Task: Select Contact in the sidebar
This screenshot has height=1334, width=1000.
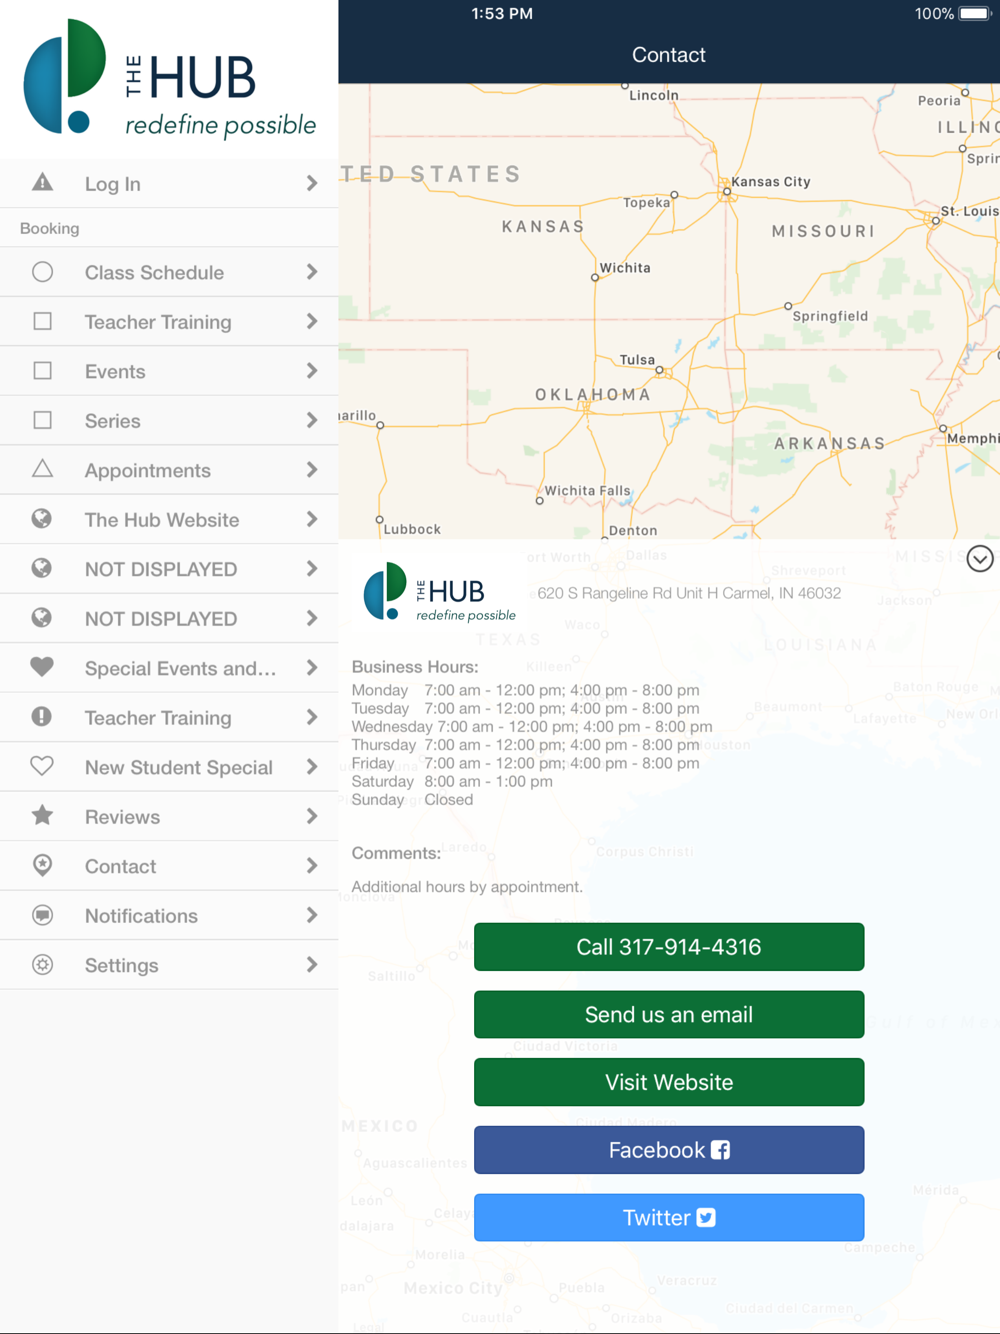Action: click(169, 866)
